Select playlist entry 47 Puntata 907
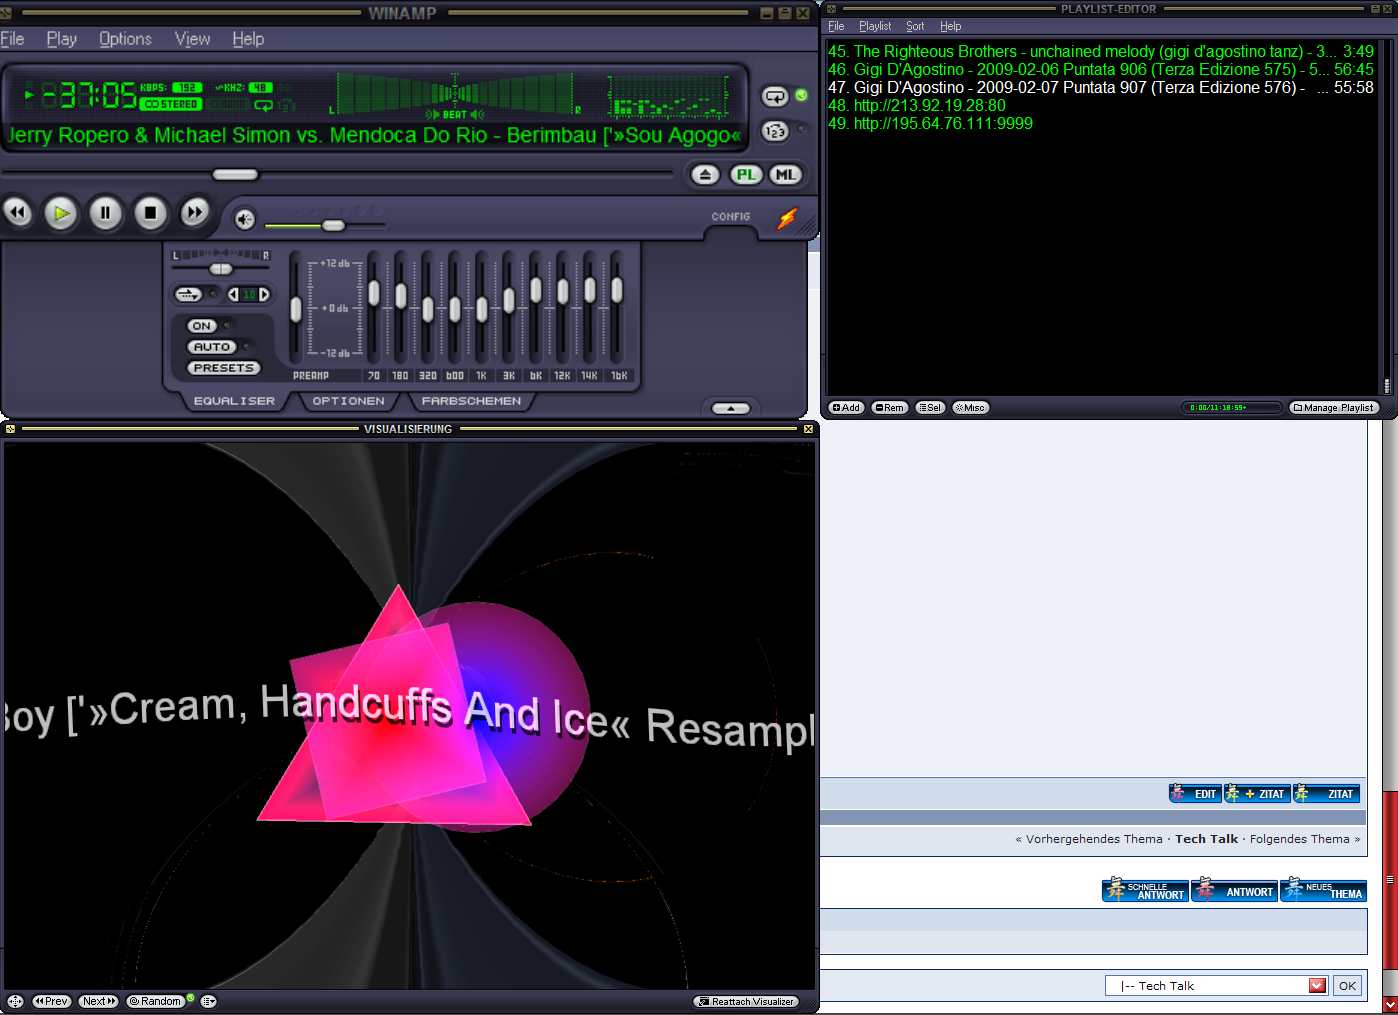Image resolution: width=1398 pixels, height=1015 pixels. [x=1101, y=88]
